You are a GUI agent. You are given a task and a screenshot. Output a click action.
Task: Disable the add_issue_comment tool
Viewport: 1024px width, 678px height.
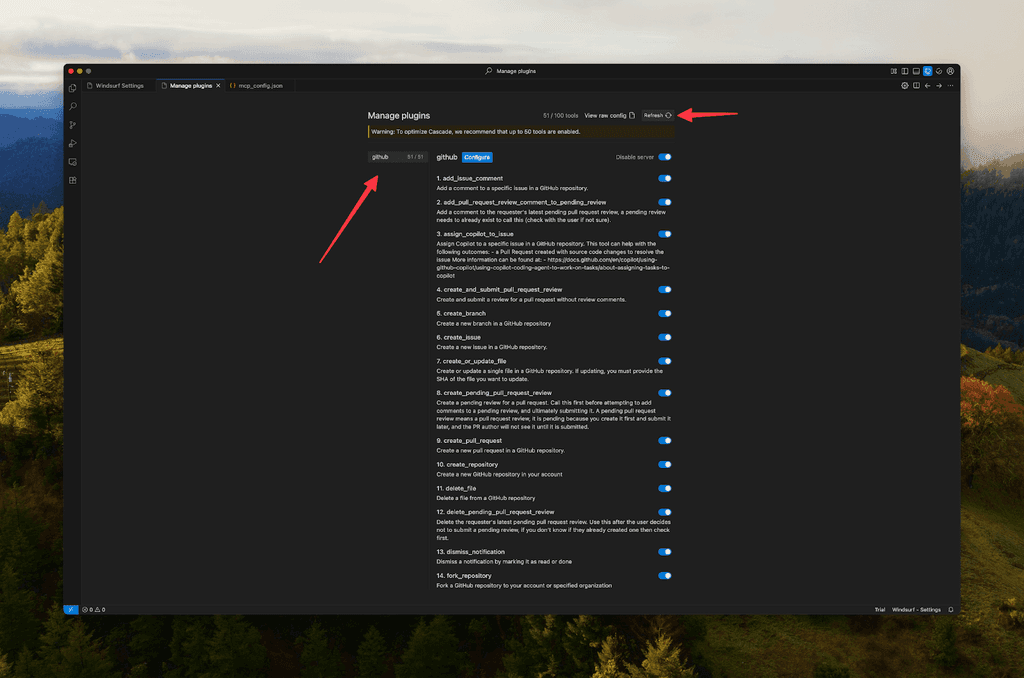click(x=665, y=178)
